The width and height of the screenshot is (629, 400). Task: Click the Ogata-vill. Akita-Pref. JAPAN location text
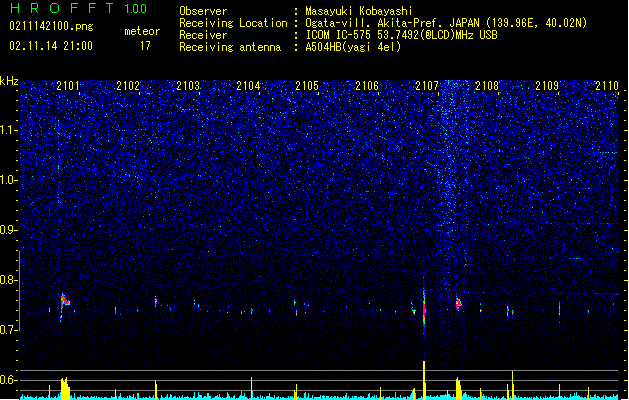446,23
